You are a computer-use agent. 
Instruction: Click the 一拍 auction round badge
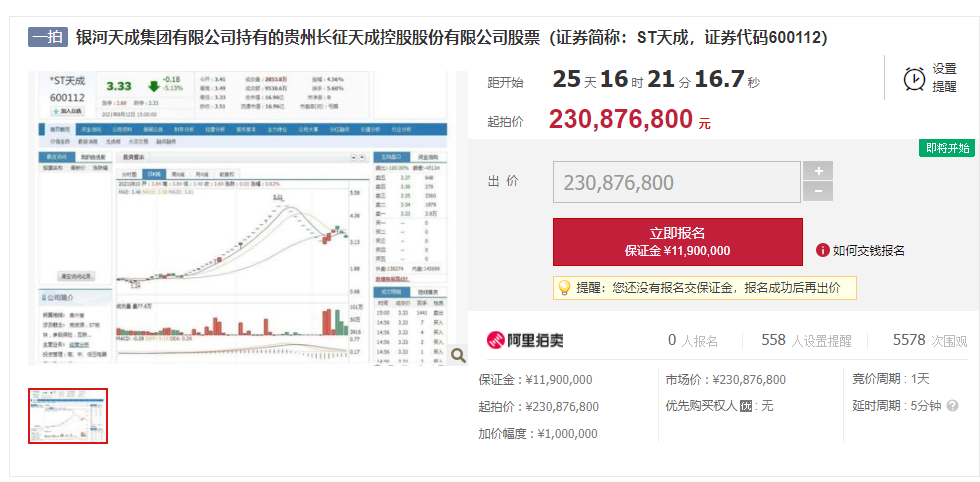(x=48, y=38)
